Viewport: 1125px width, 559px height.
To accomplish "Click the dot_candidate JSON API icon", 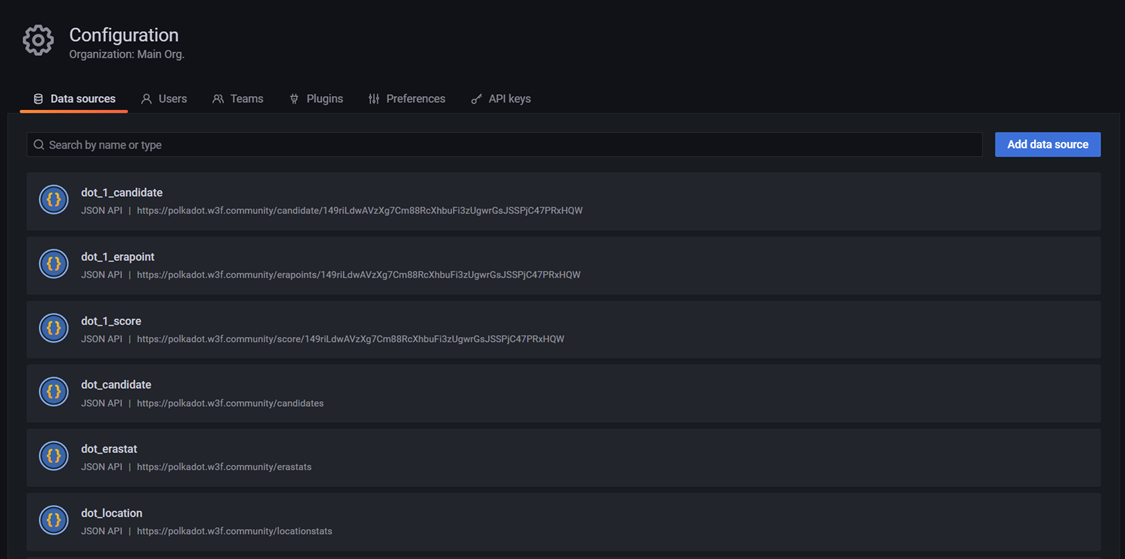I will pyautogui.click(x=54, y=392).
